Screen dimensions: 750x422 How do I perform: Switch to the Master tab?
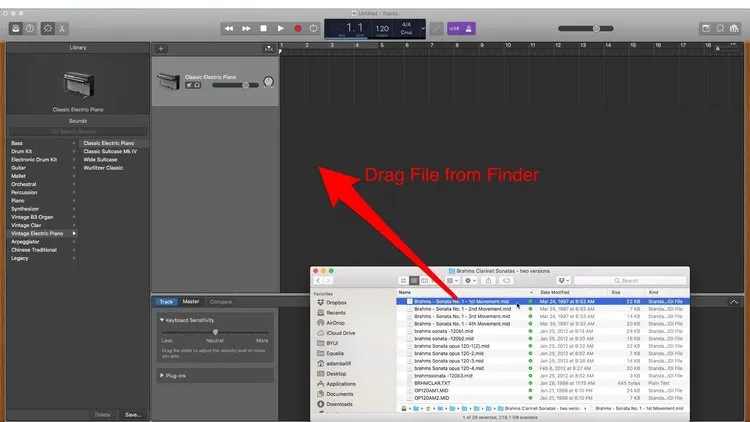coord(191,302)
